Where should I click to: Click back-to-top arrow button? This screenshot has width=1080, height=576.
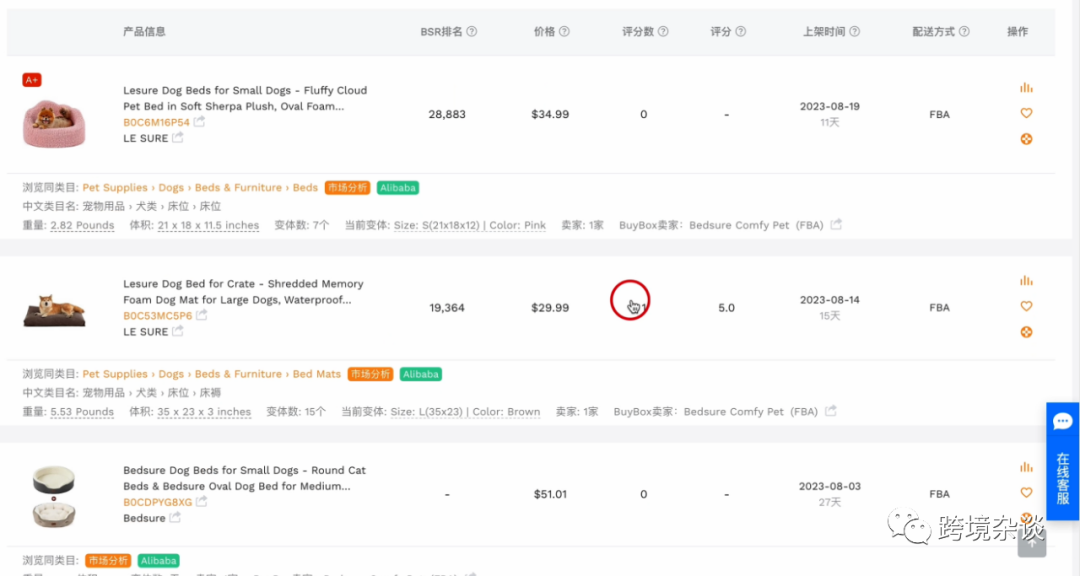pos(1032,542)
